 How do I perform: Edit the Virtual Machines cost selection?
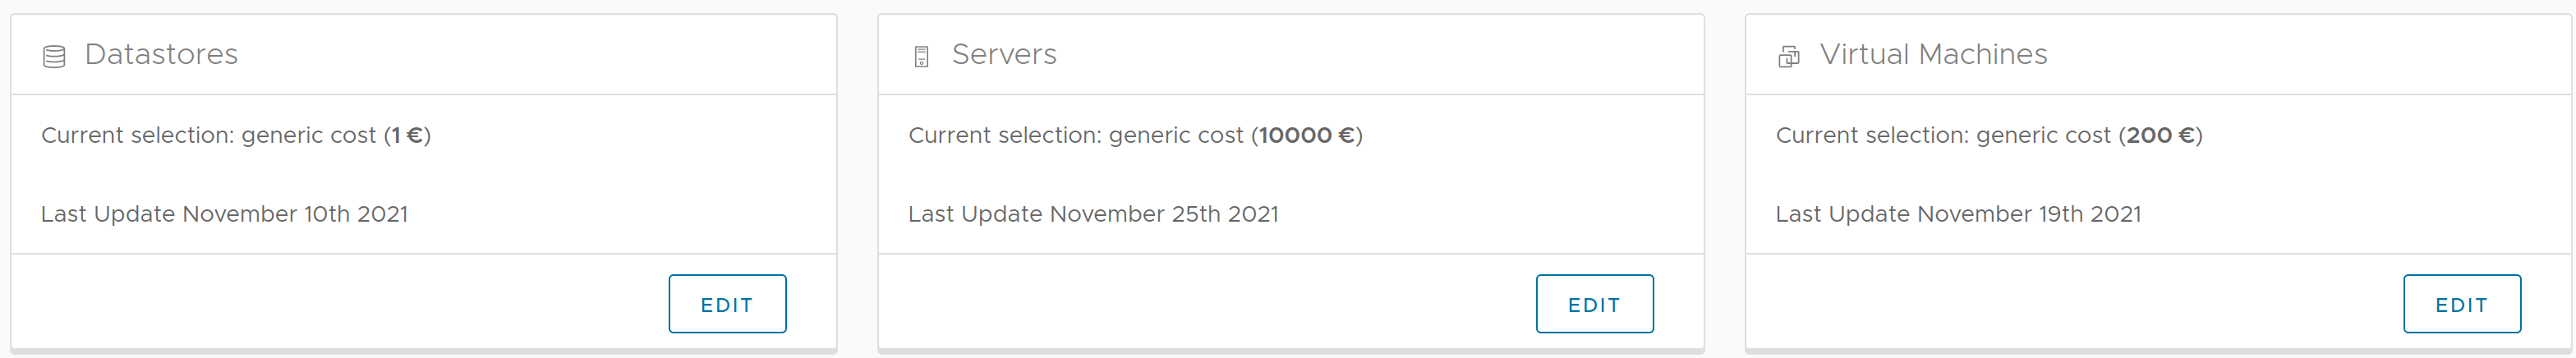coord(2461,304)
